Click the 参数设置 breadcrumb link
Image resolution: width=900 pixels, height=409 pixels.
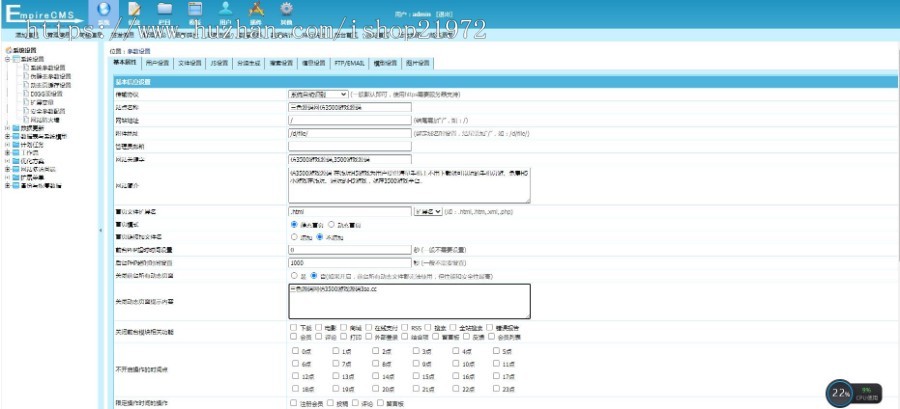138,51
